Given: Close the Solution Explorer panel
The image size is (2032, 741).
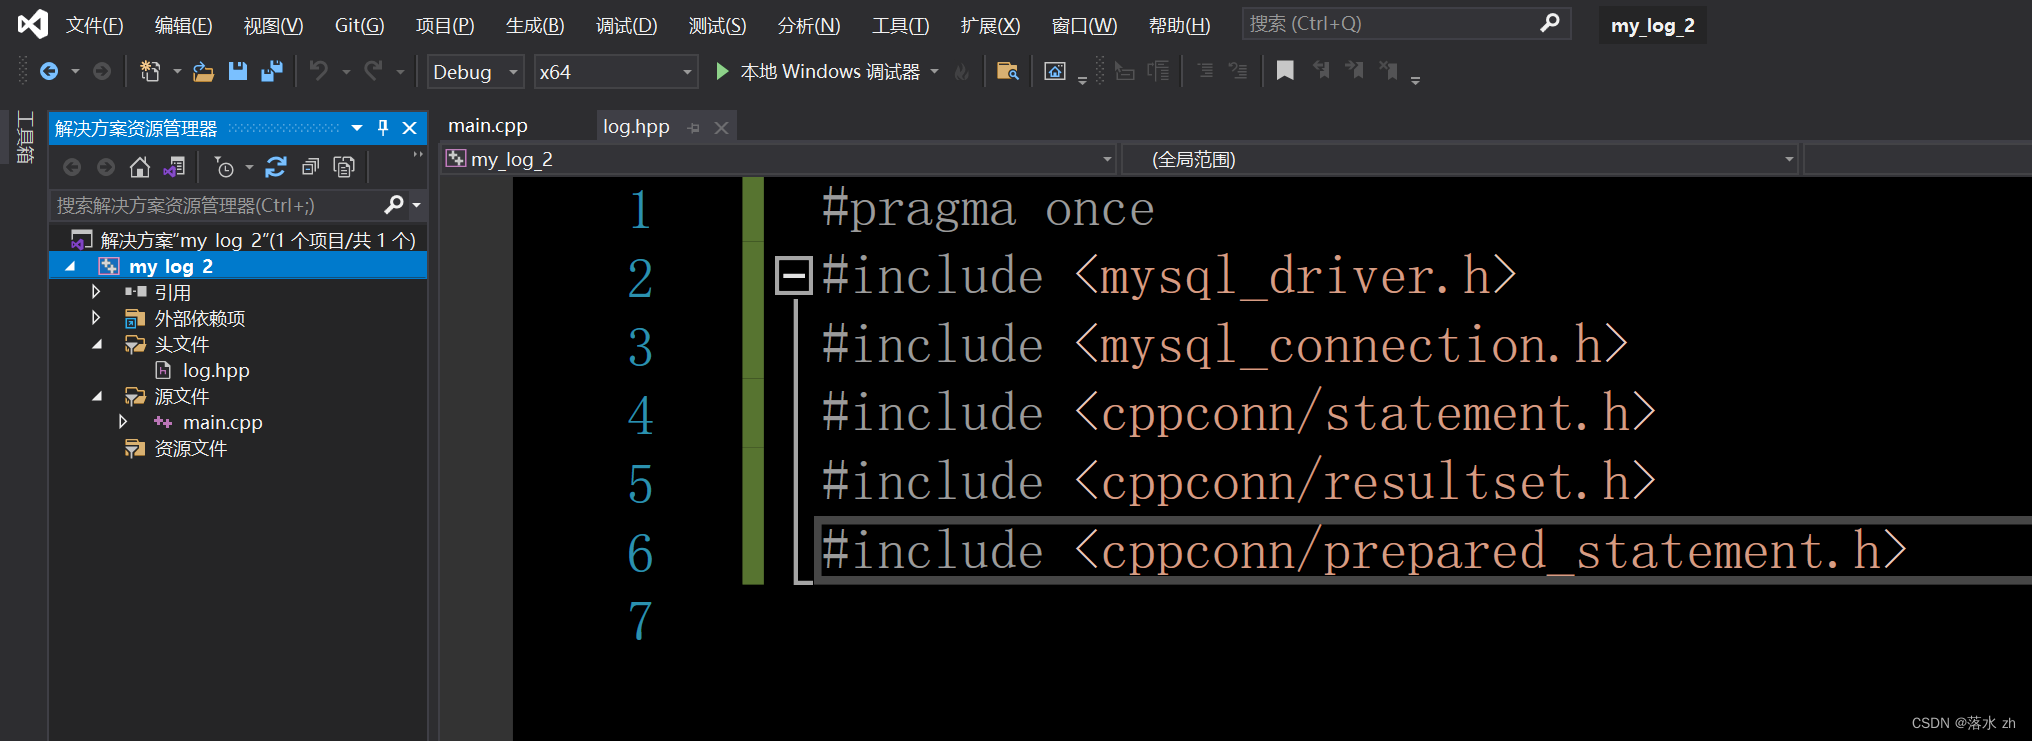Looking at the screenshot, I should click(x=409, y=128).
